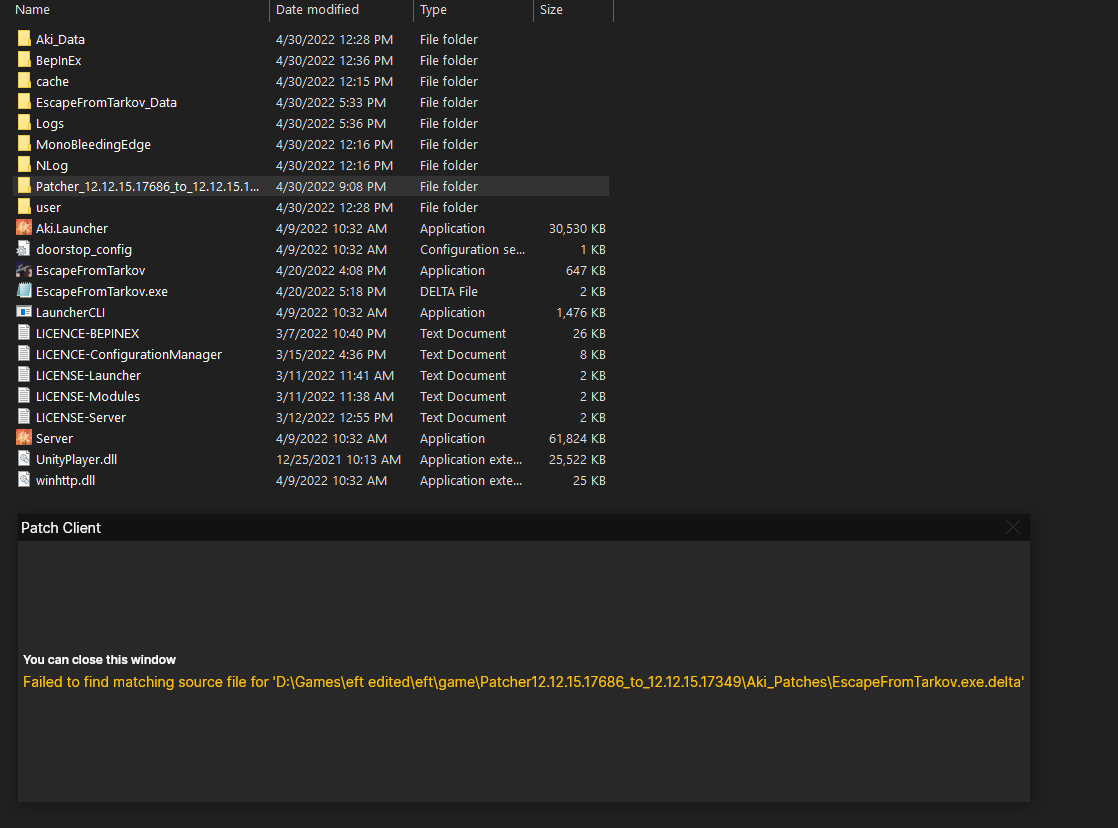
Task: Sort files by the Size column header
Action: coord(551,9)
